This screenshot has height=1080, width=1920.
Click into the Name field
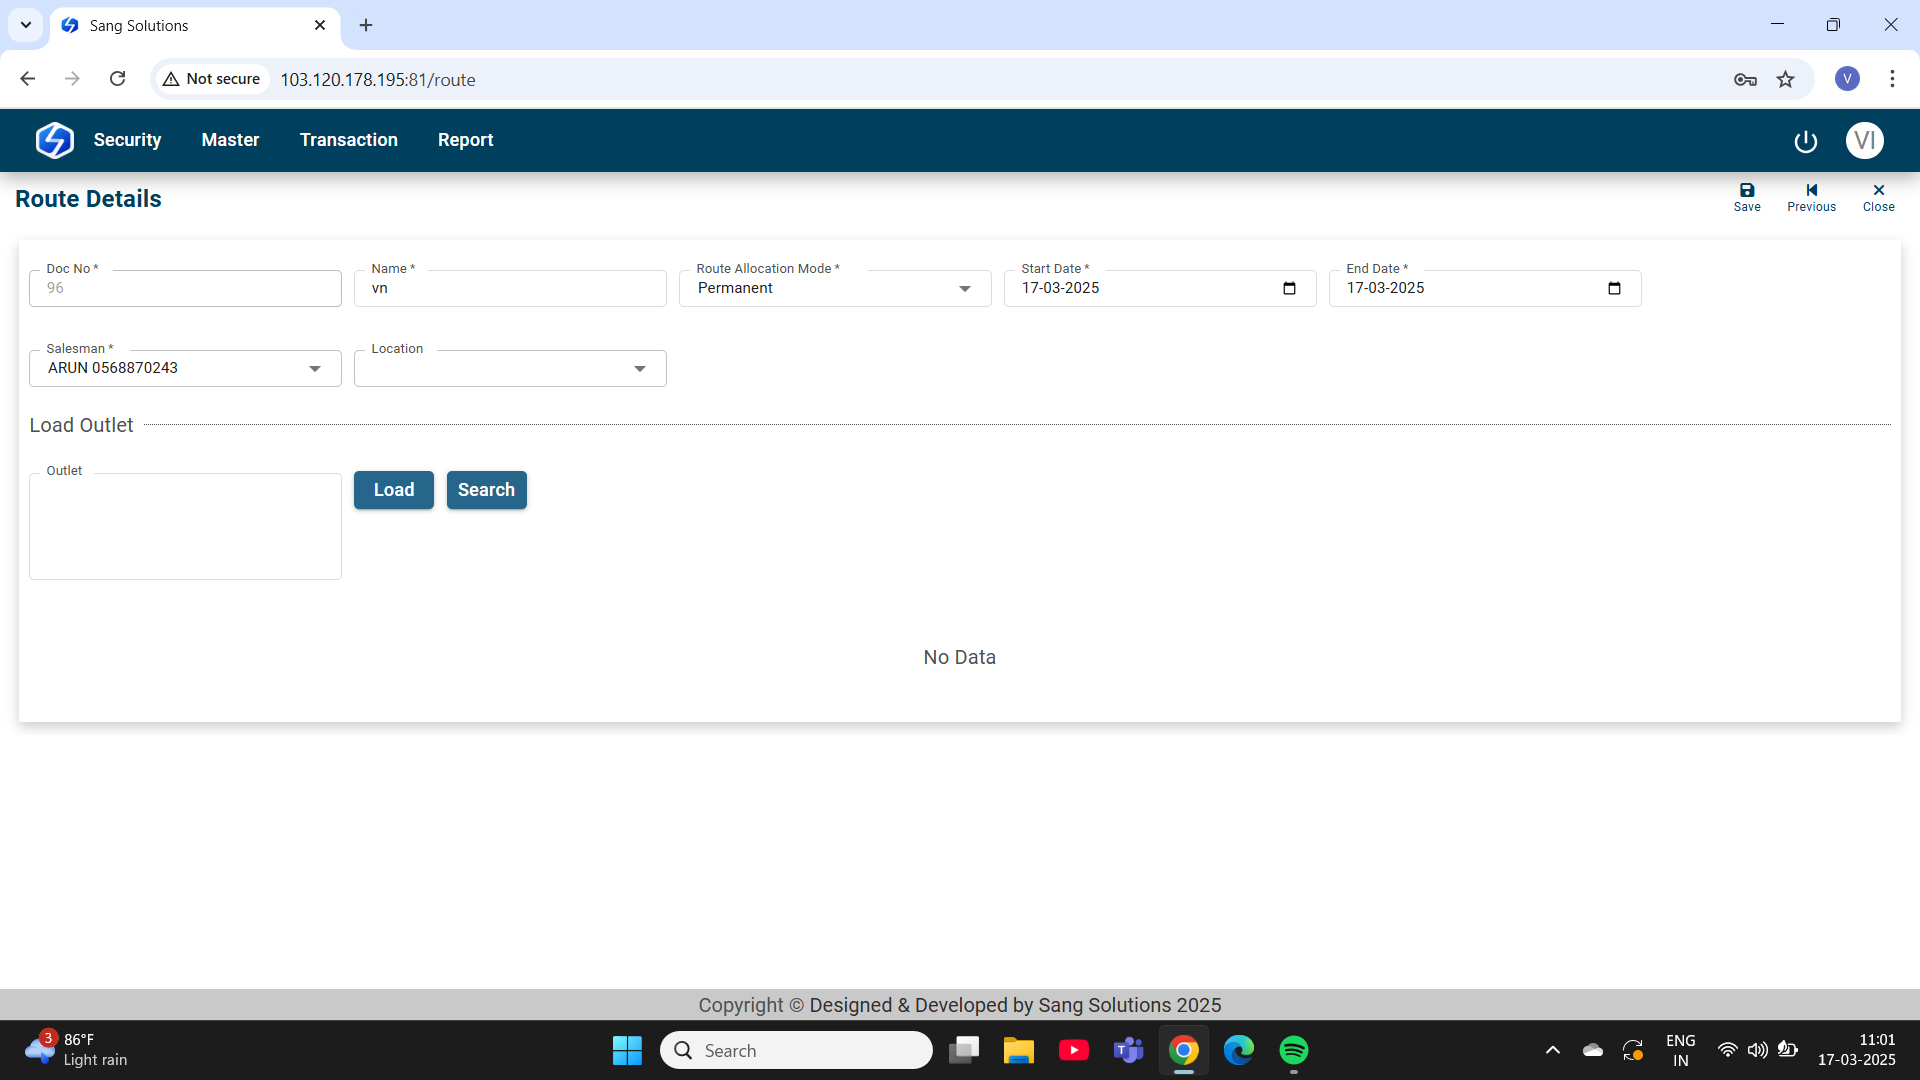(x=510, y=289)
